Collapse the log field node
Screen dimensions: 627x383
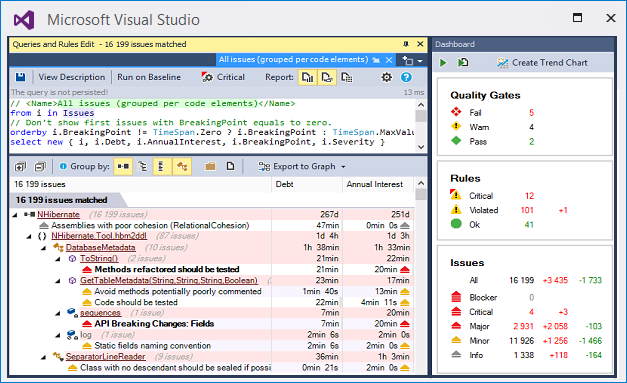[x=58, y=335]
